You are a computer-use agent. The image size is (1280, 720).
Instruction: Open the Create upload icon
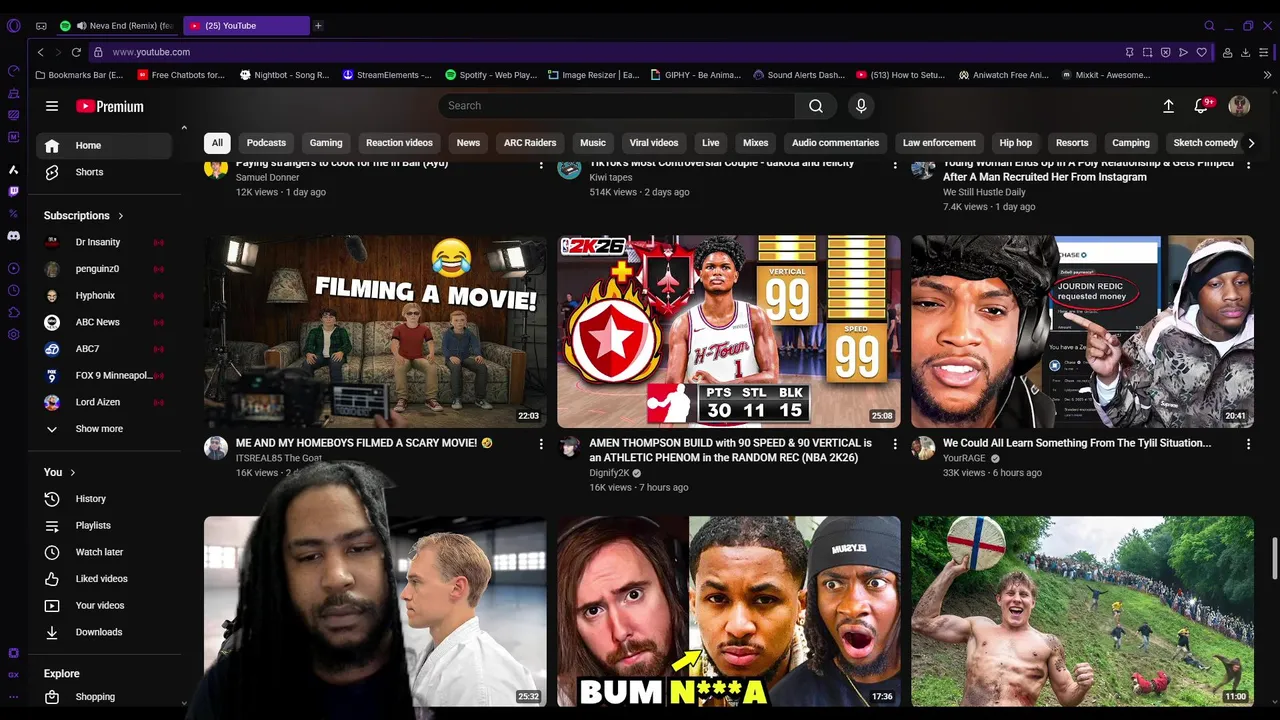[1168, 106]
